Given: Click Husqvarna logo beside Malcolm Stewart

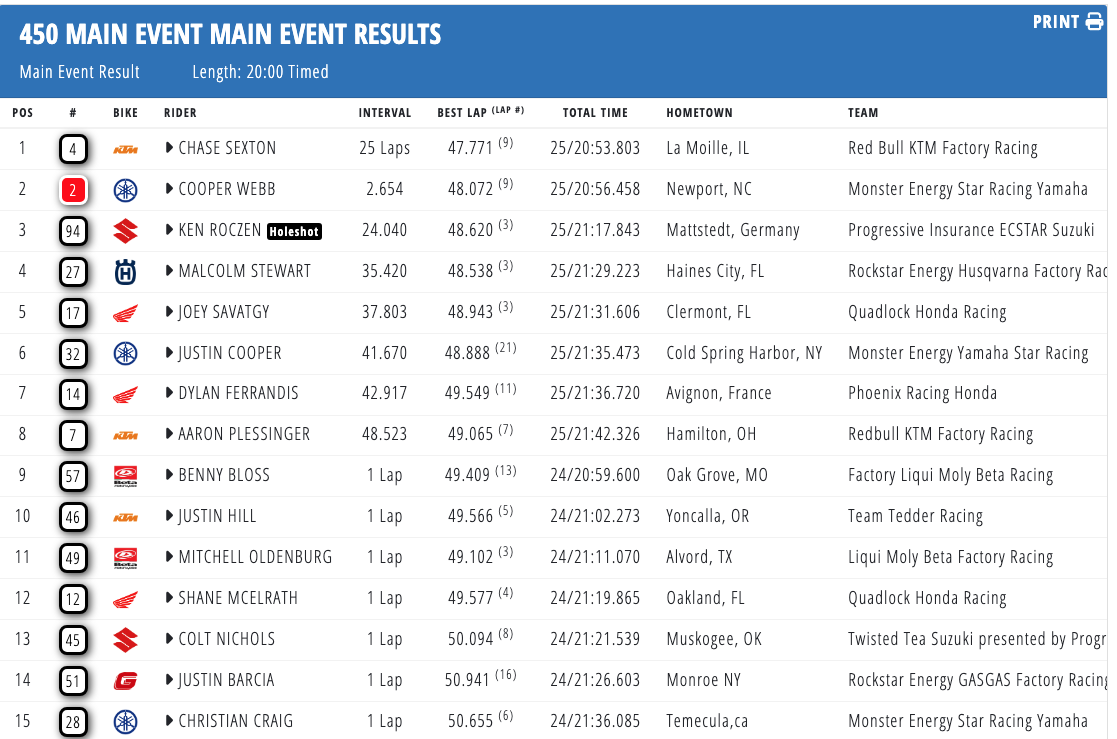Looking at the screenshot, I should tap(125, 272).
